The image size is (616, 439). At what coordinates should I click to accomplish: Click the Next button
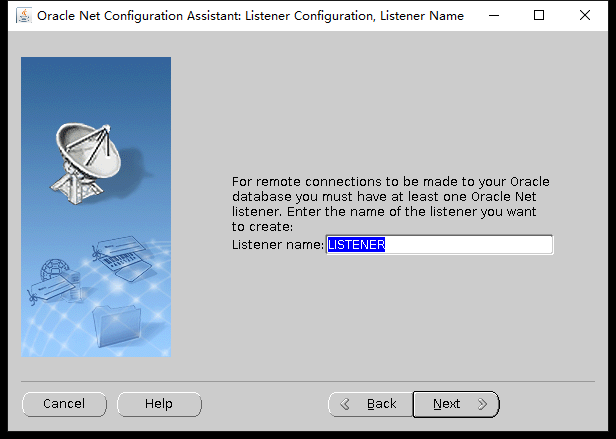[x=456, y=404]
